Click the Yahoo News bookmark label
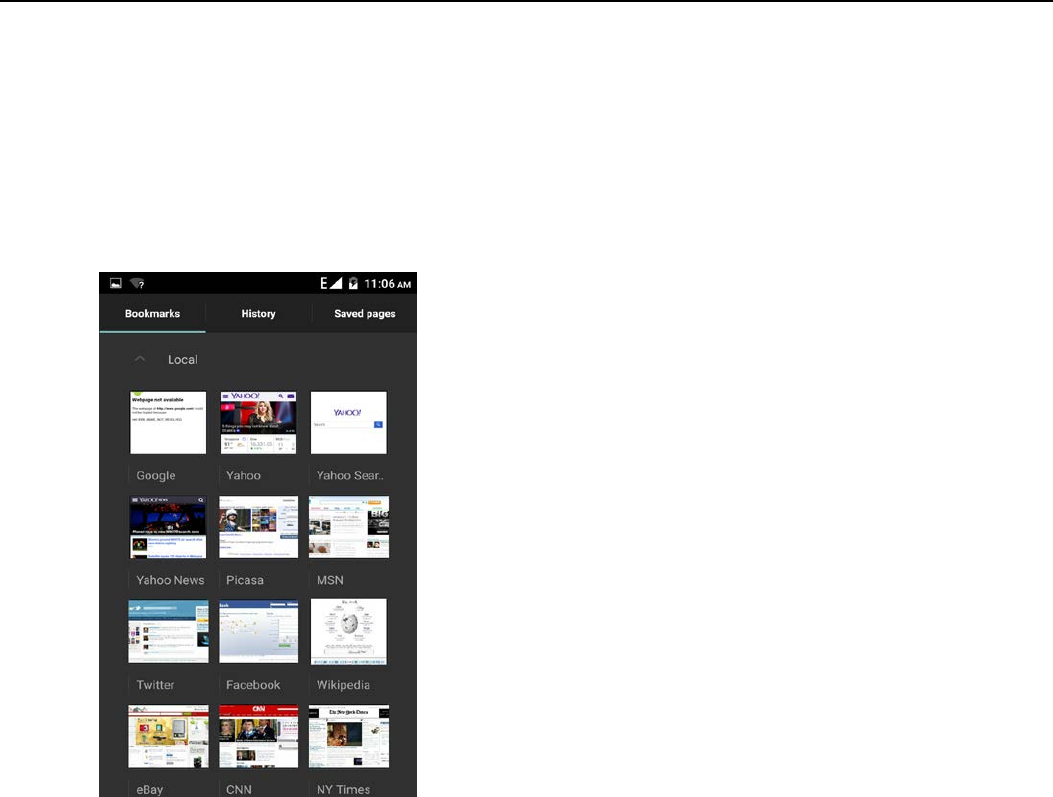The height and width of the screenshot is (797, 1053). [x=170, y=580]
